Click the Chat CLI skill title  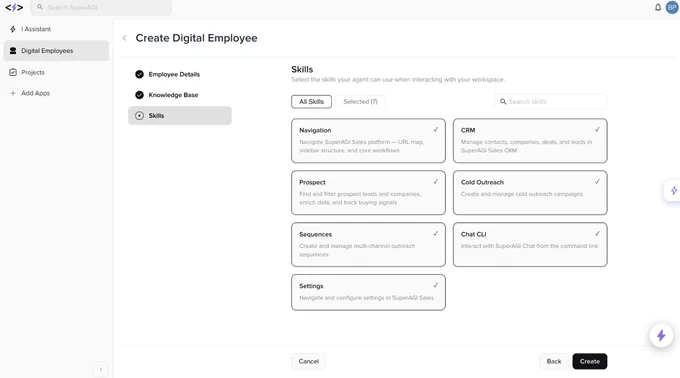pos(474,234)
